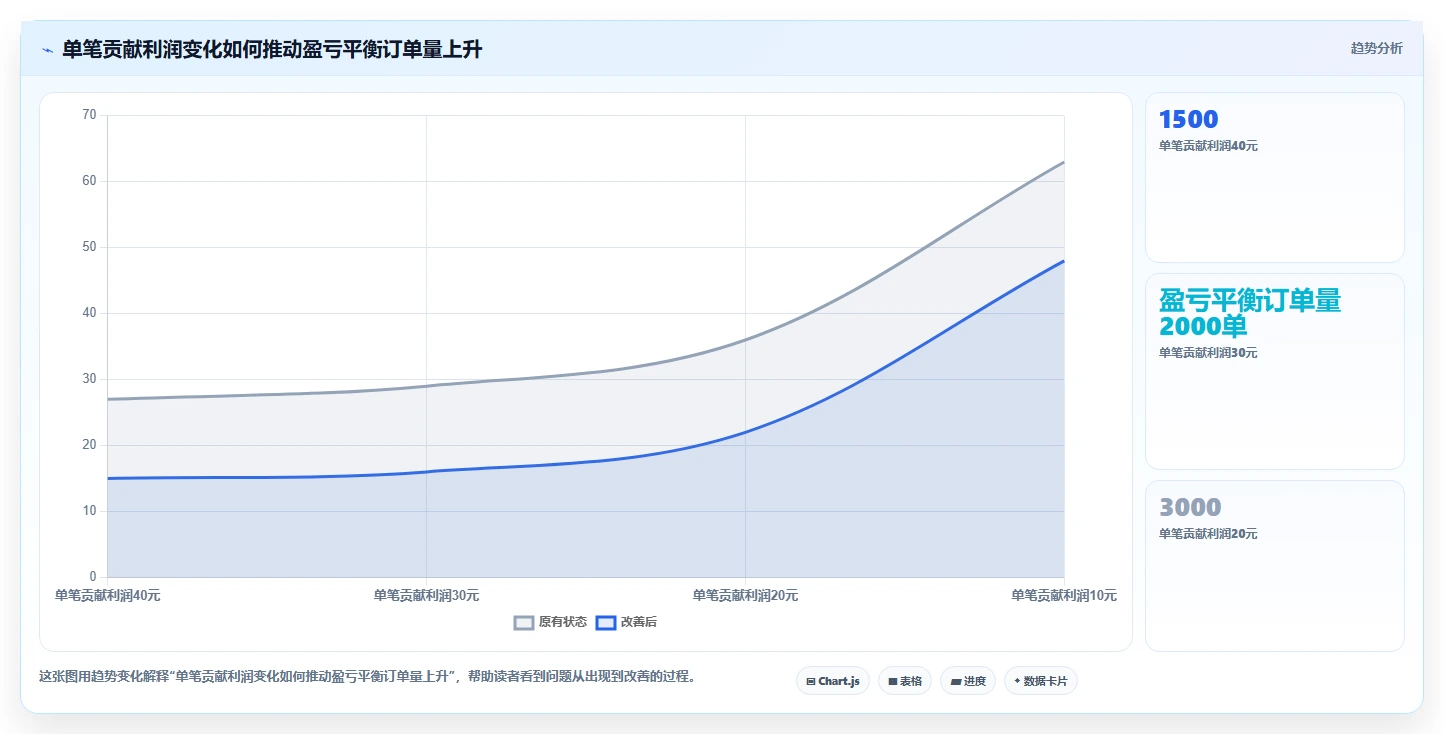Click the 进度 tag

pyautogui.click(x=968, y=681)
